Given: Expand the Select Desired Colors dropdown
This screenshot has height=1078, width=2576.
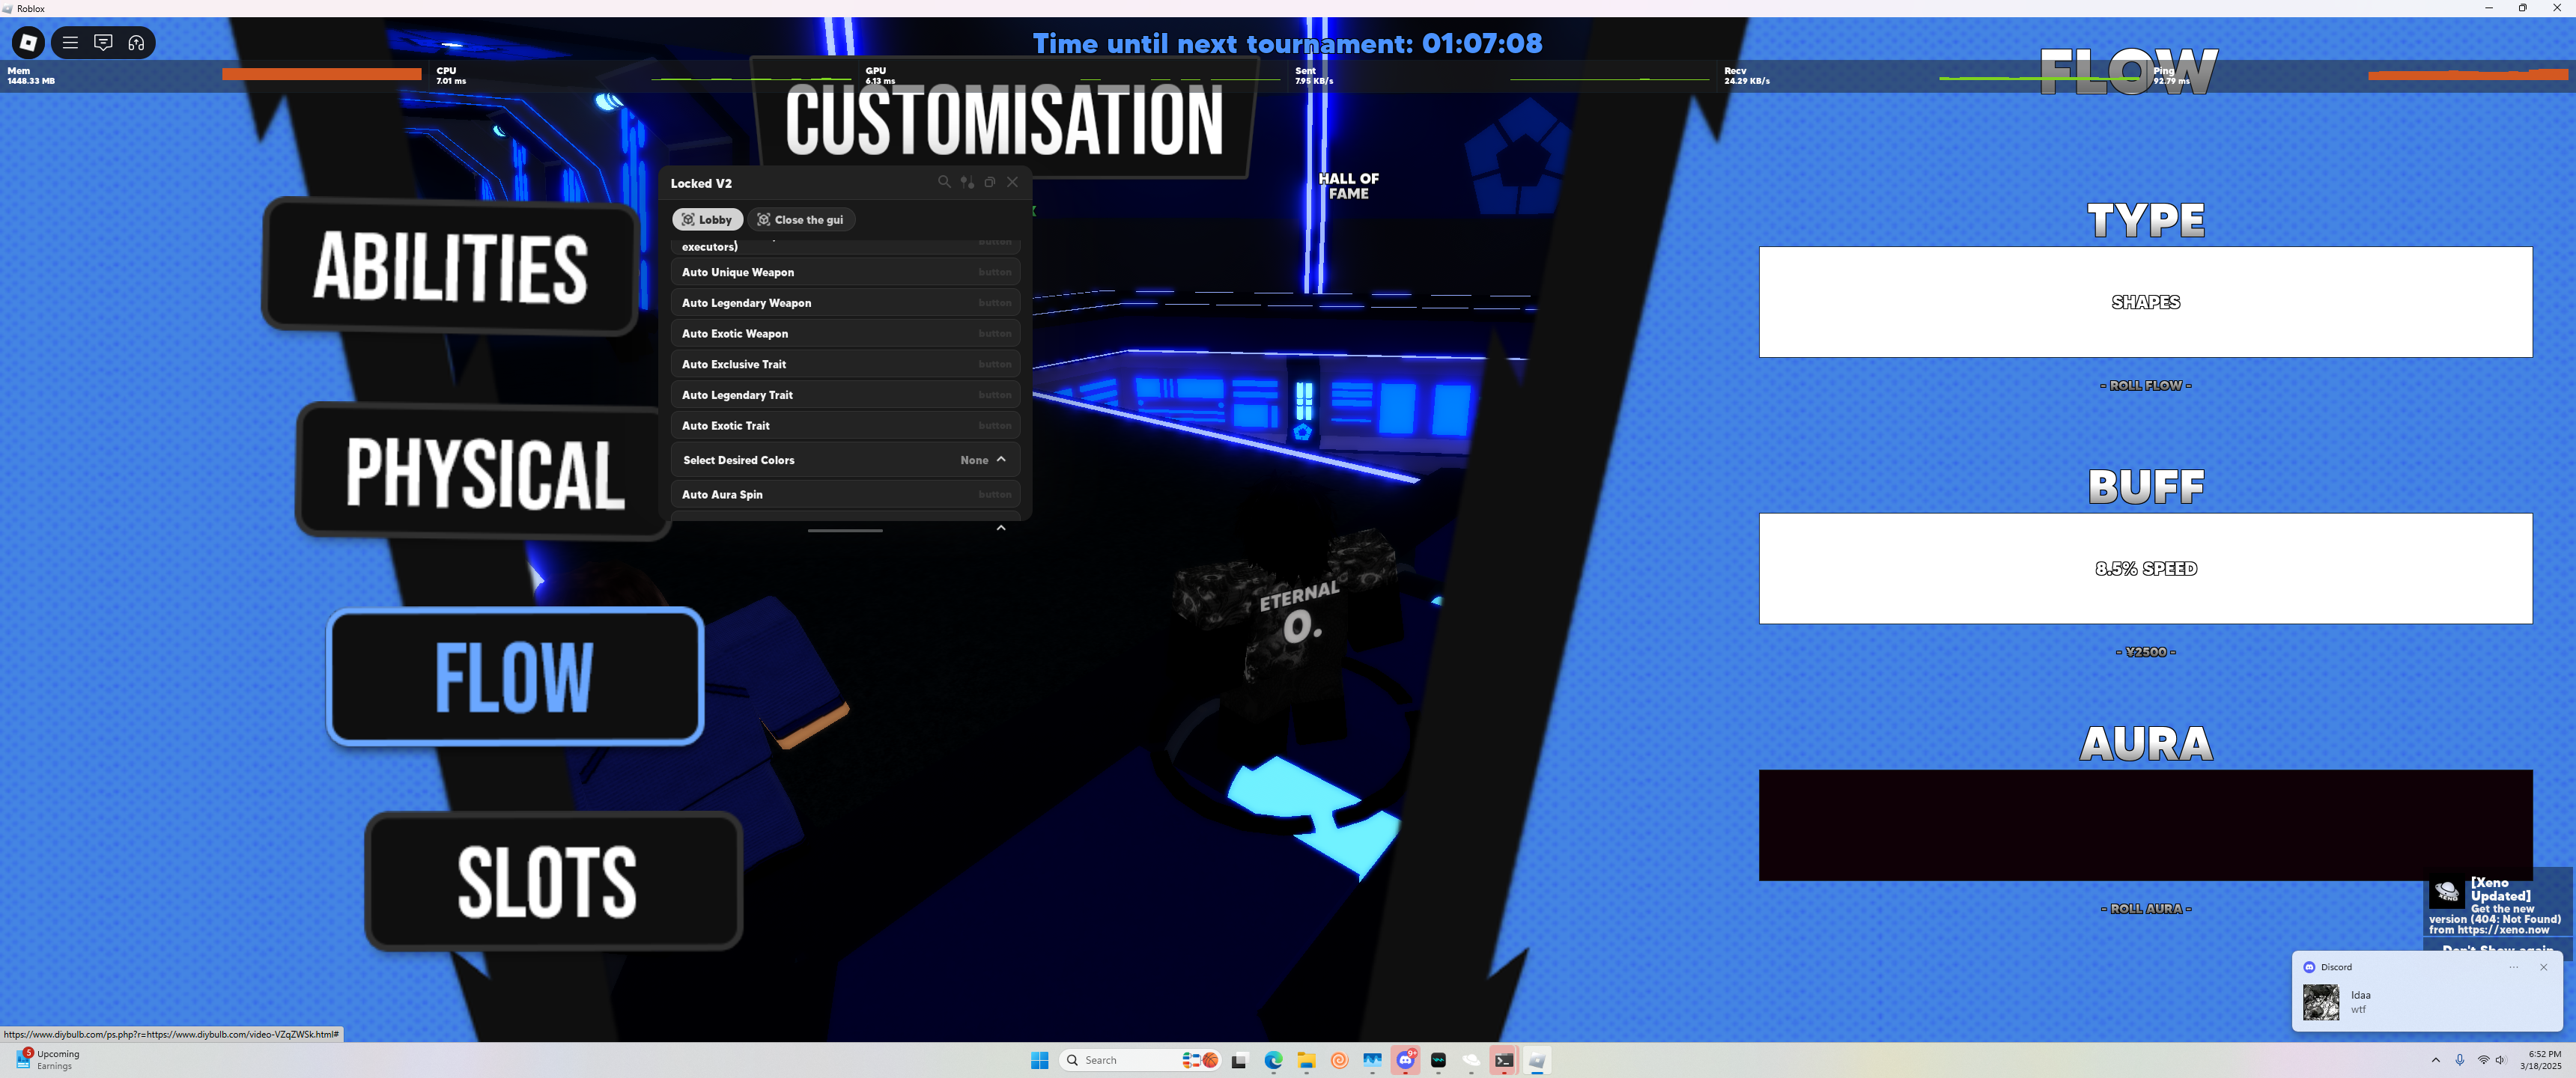Looking at the screenshot, I should point(845,460).
